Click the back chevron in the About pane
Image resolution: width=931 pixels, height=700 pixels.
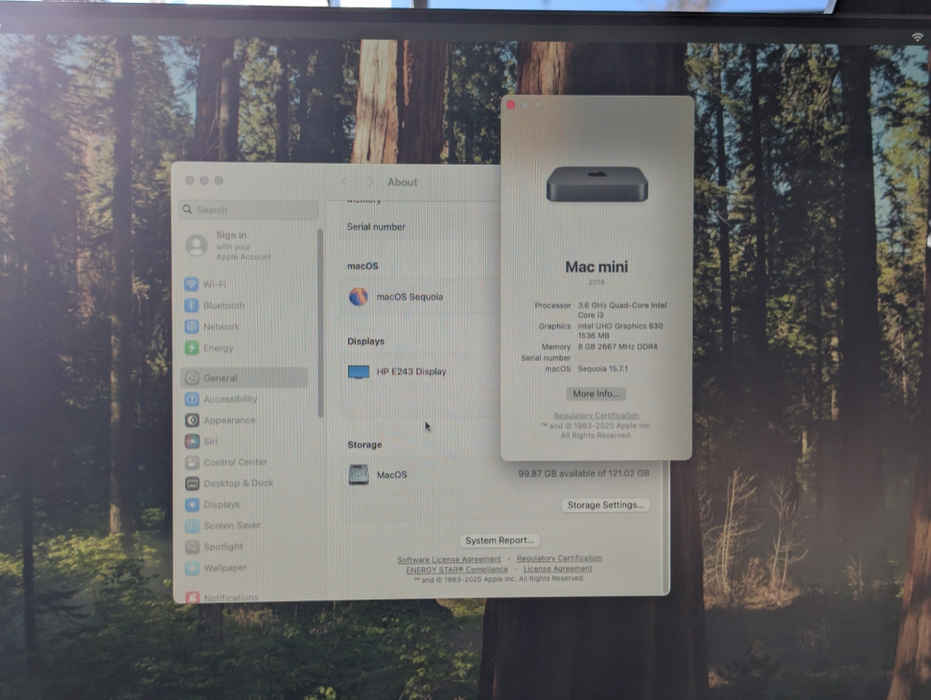tap(345, 181)
